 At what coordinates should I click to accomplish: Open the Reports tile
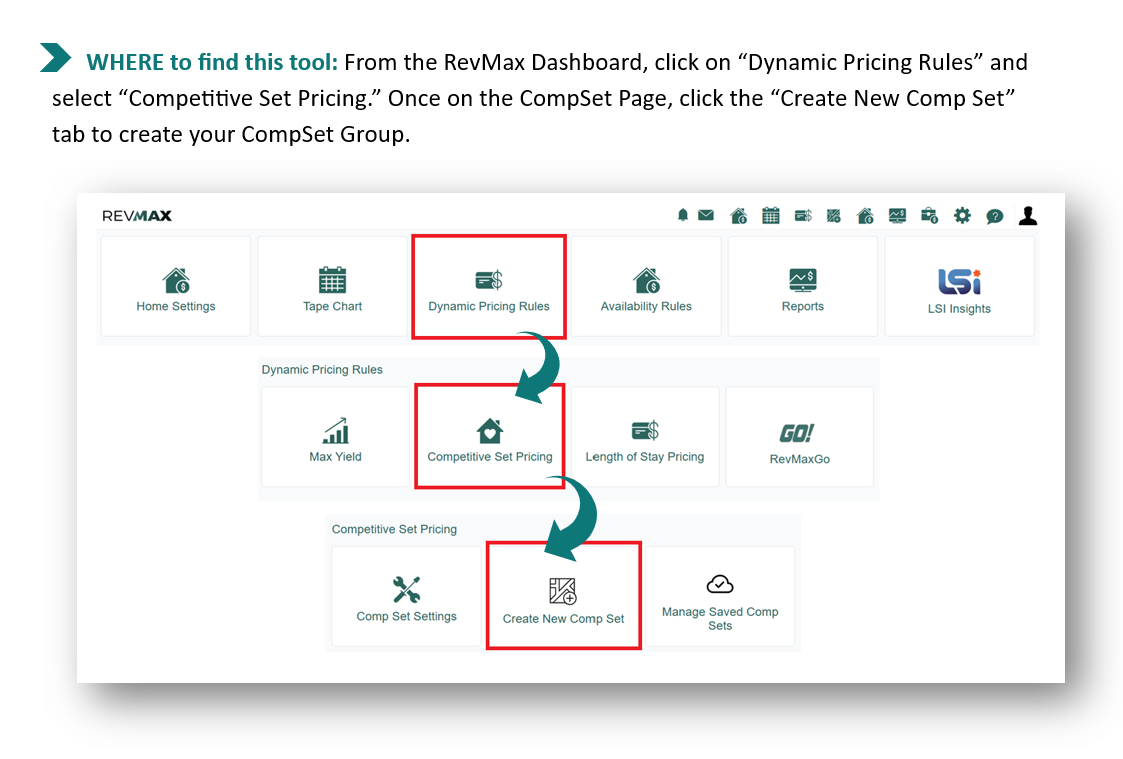[x=803, y=286]
